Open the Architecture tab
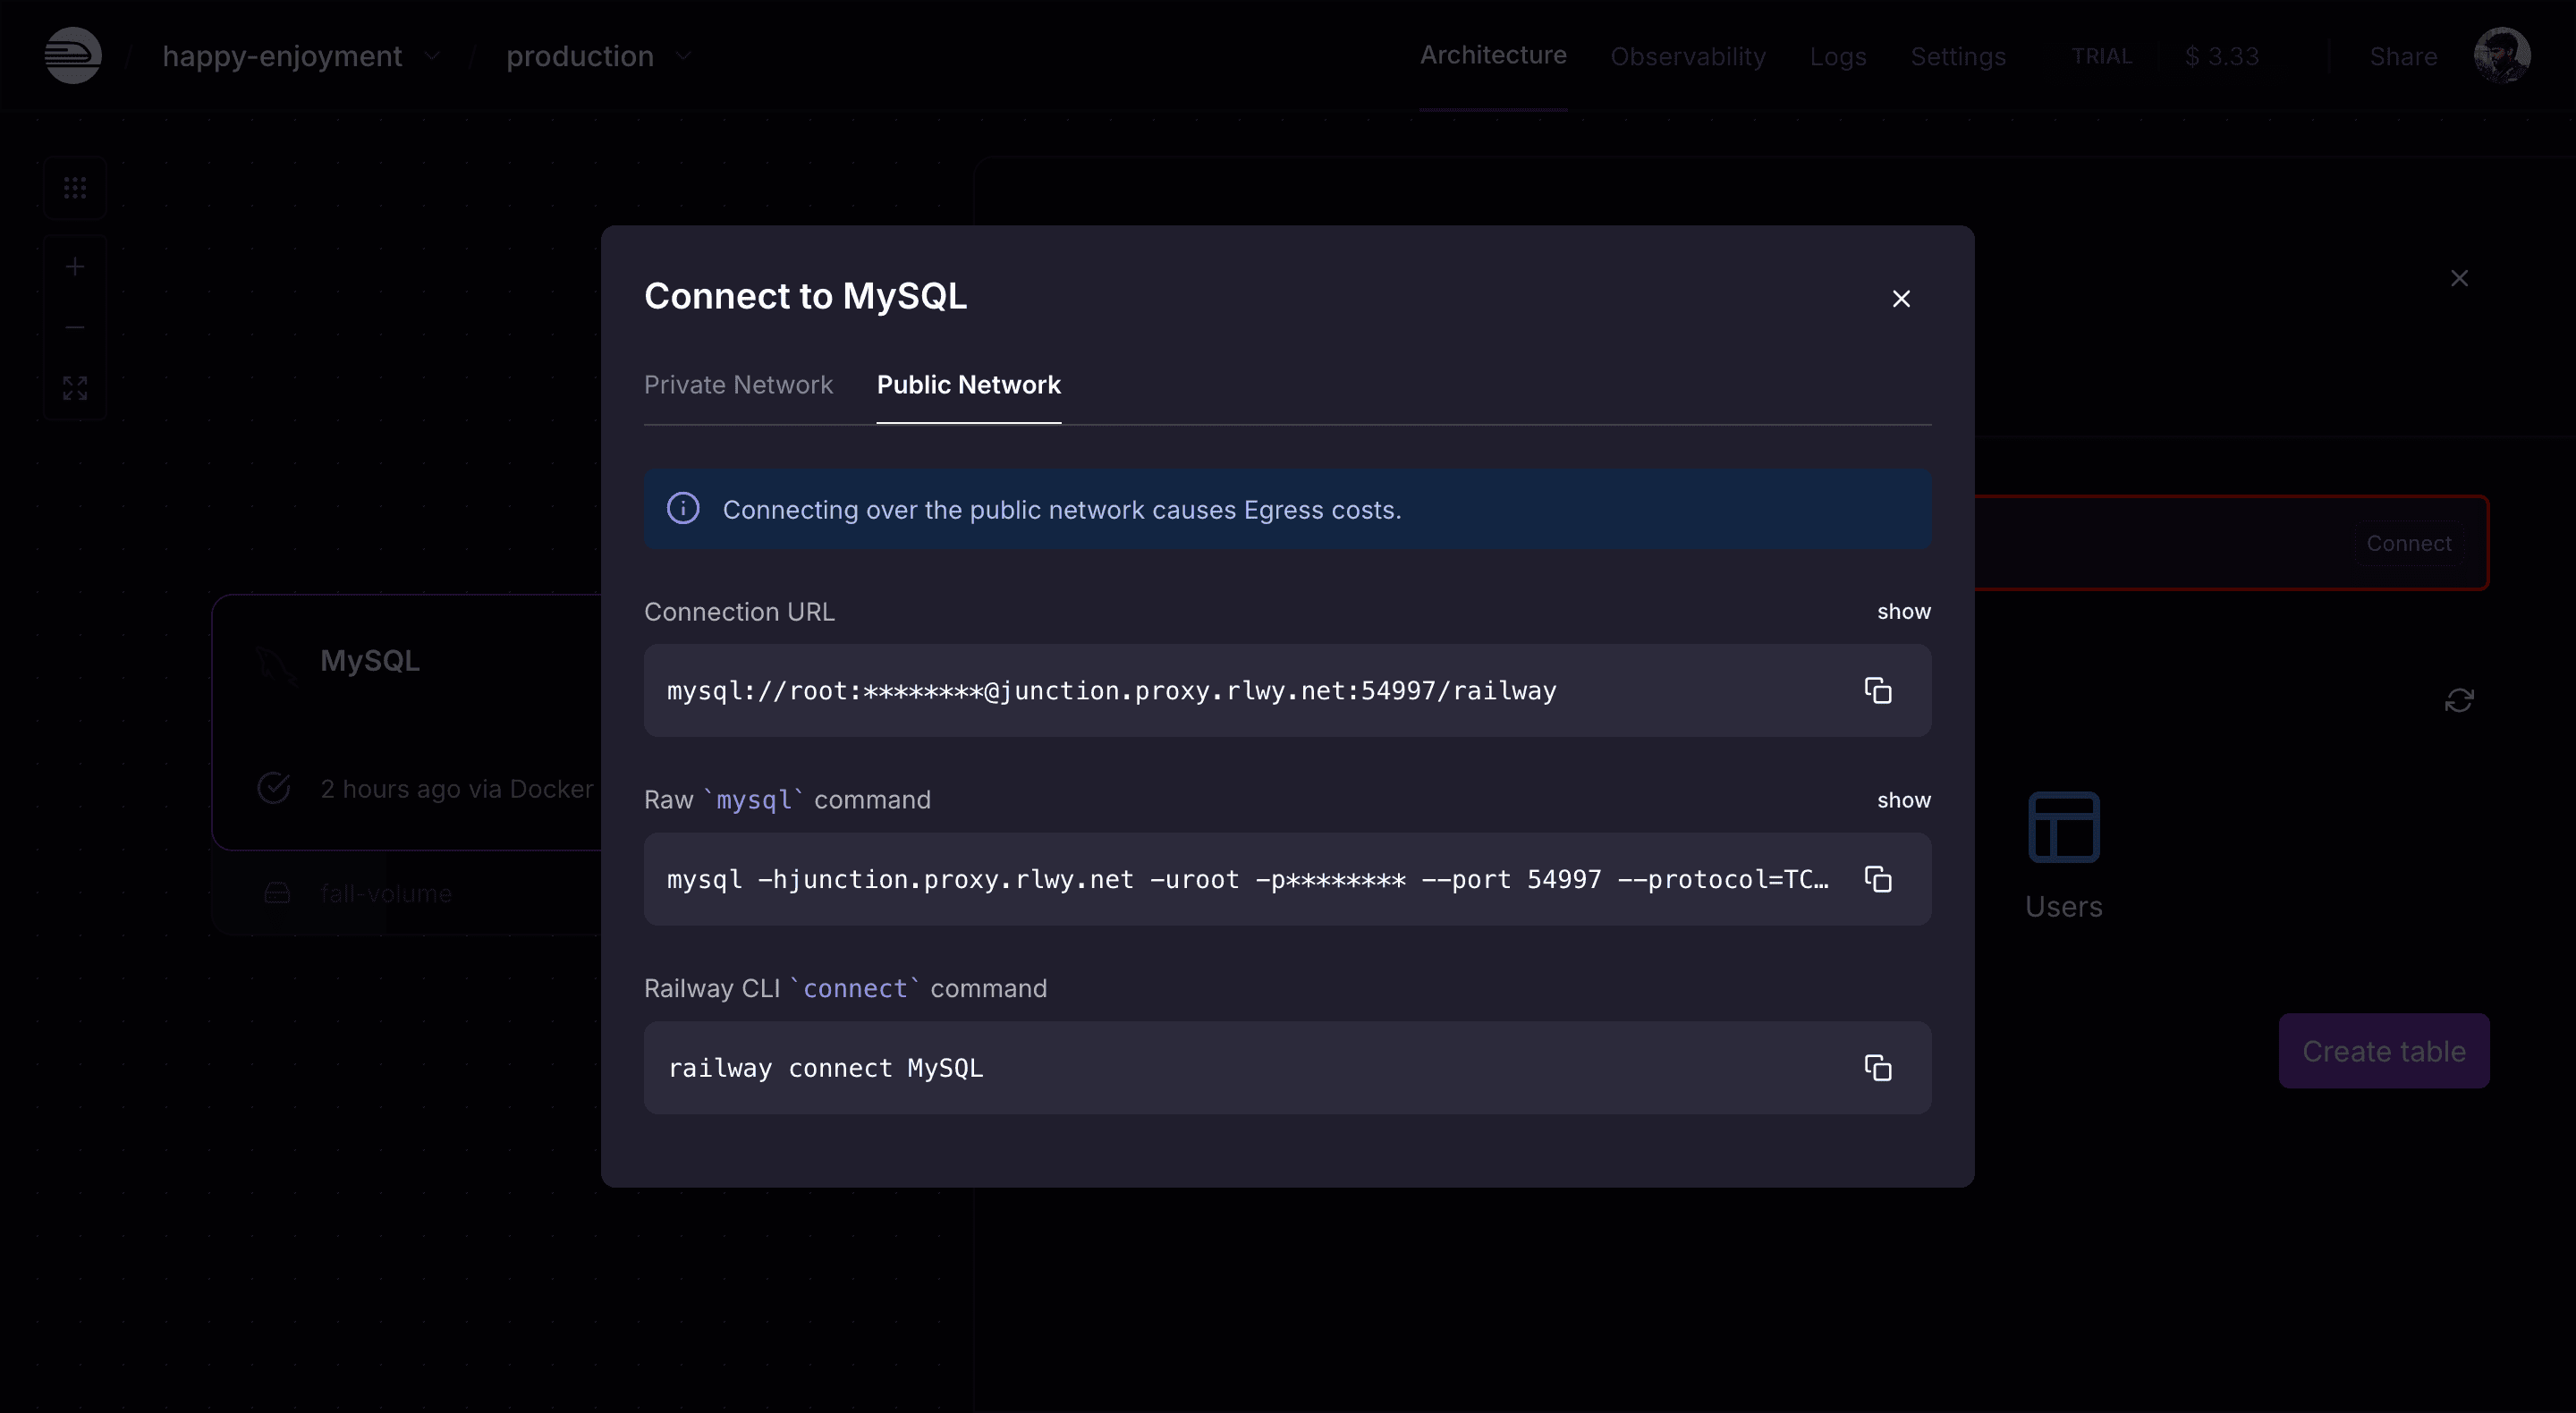The height and width of the screenshot is (1413, 2576). 1493,55
